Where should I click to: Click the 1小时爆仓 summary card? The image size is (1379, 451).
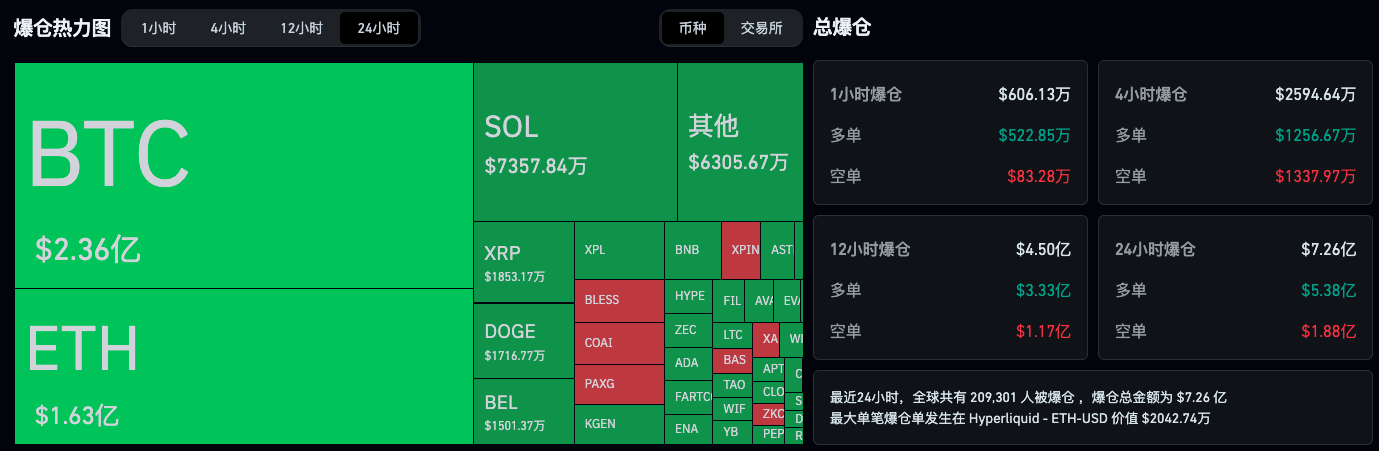950,133
